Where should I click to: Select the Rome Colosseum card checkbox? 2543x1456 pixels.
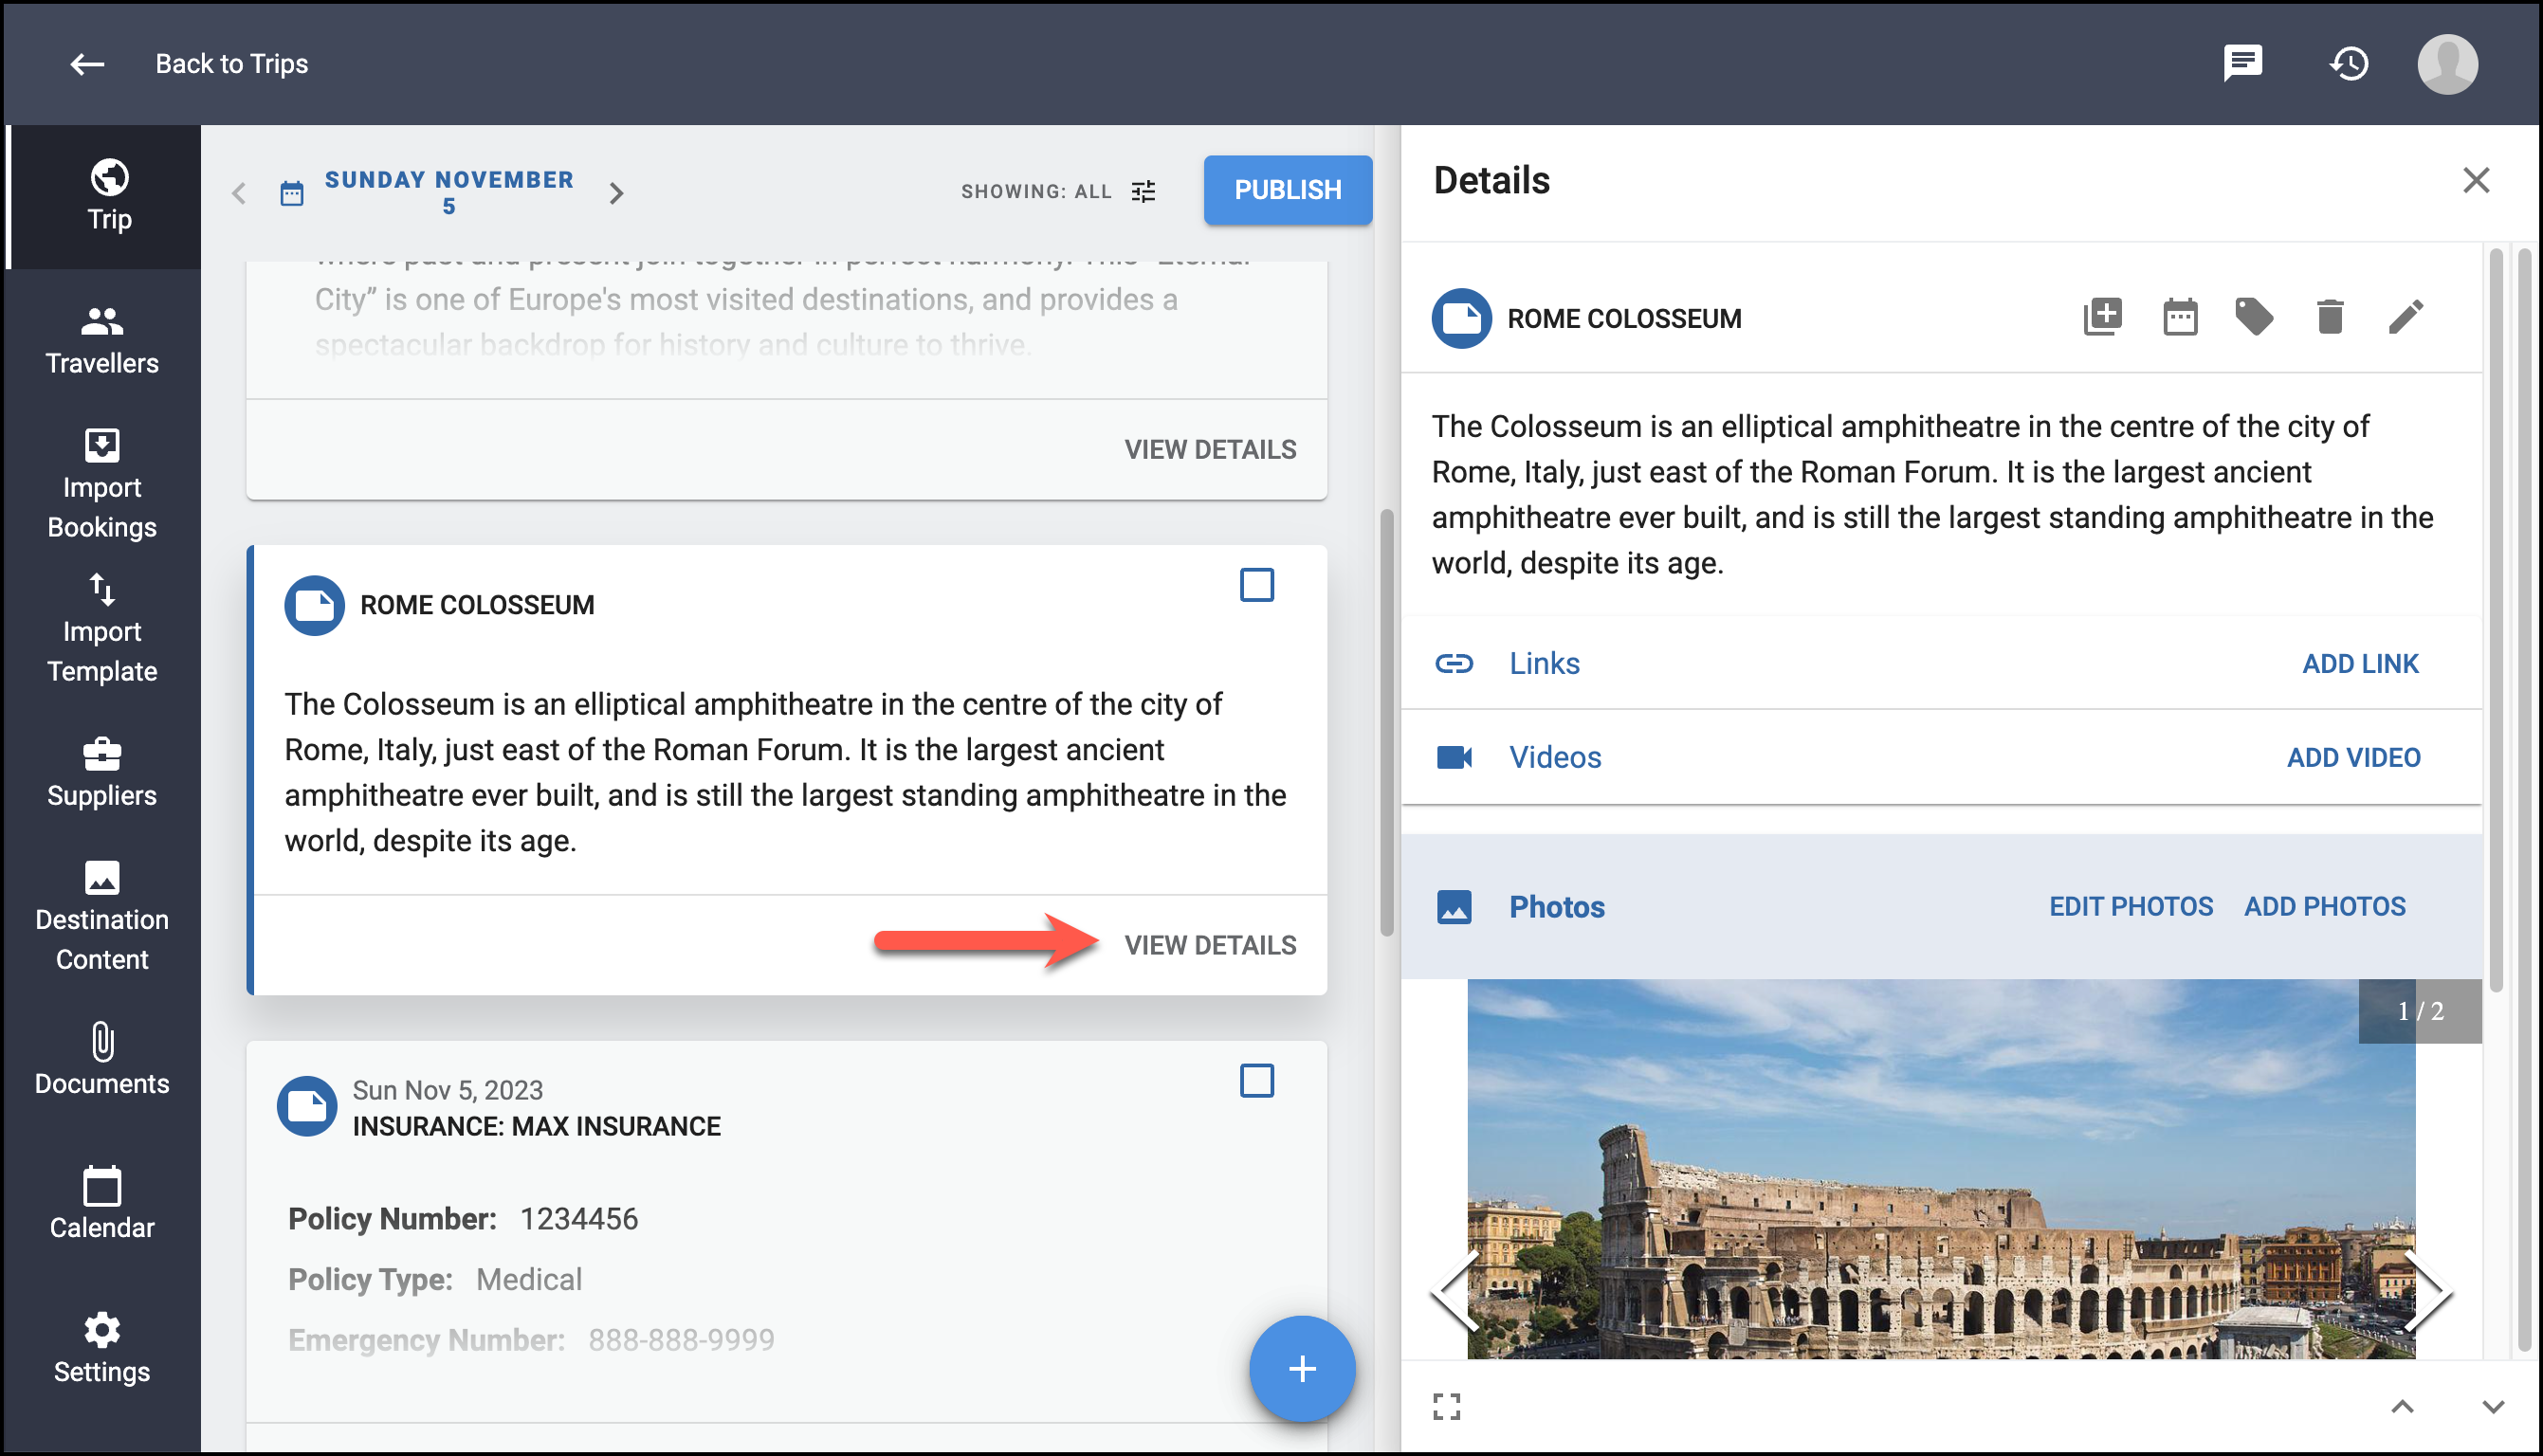click(1257, 585)
